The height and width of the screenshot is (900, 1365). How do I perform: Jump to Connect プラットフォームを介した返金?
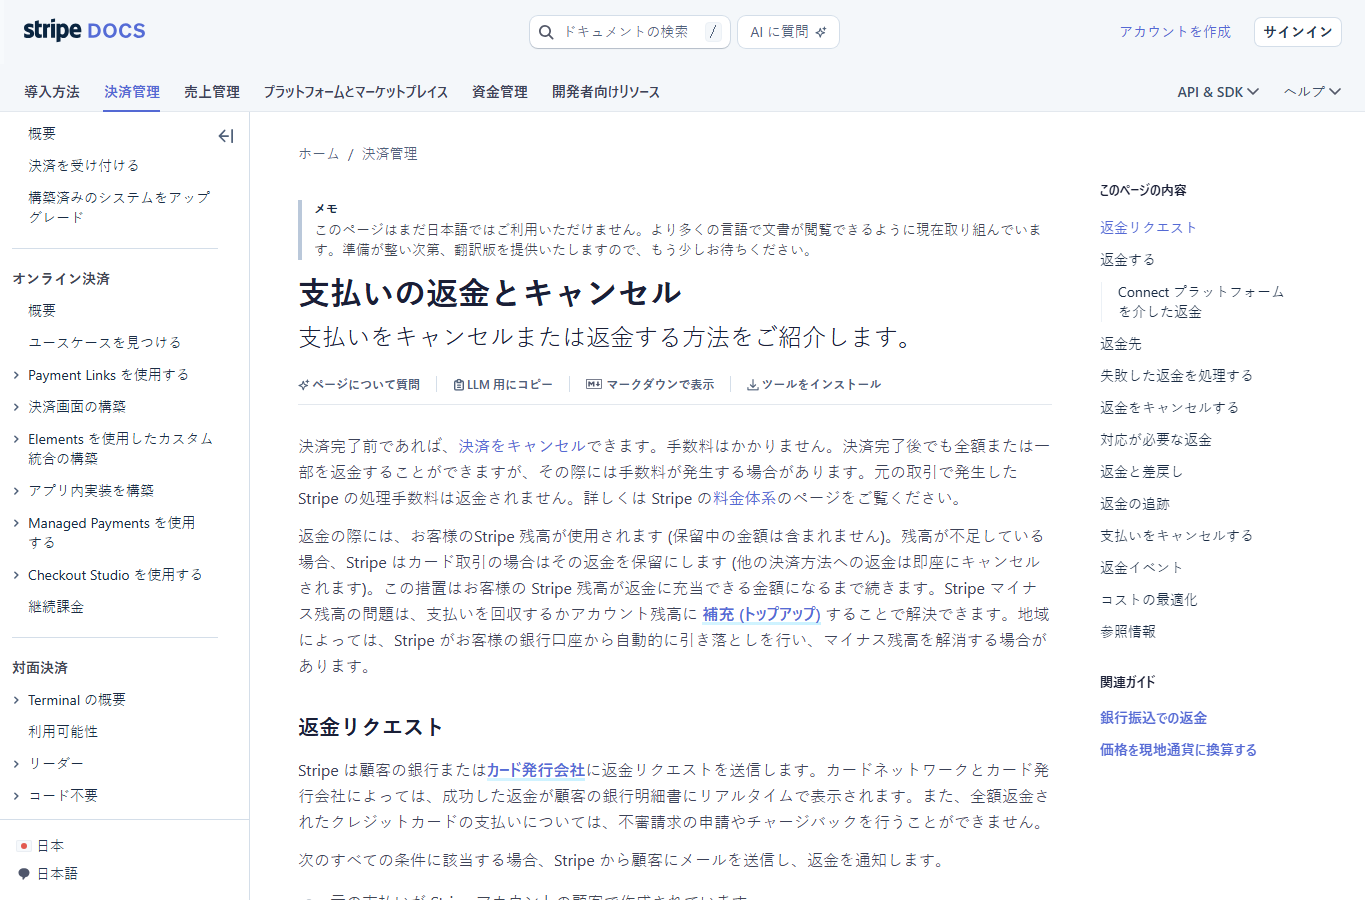coord(1201,302)
